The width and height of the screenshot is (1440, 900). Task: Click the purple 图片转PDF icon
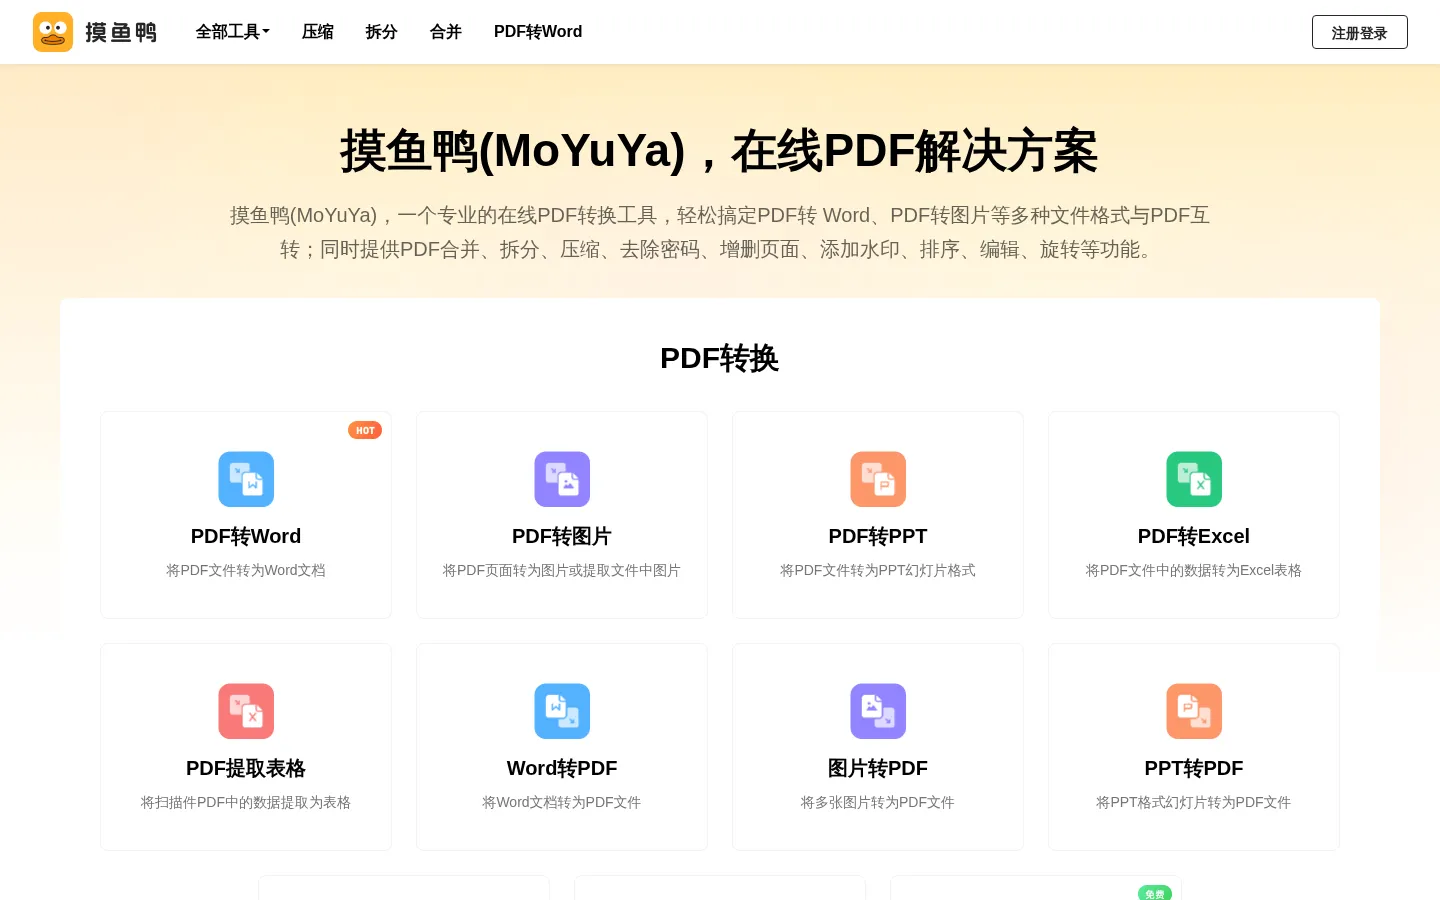click(878, 711)
